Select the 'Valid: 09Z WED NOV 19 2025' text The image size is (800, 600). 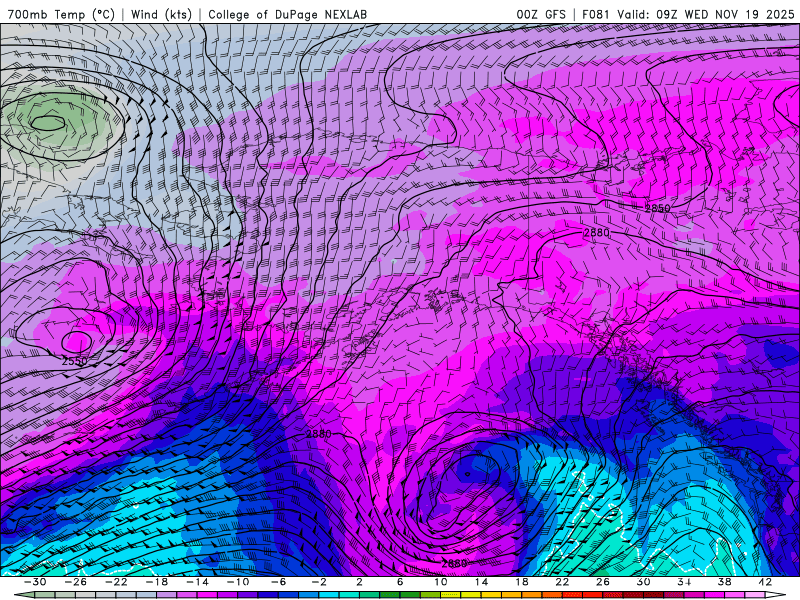click(x=706, y=14)
